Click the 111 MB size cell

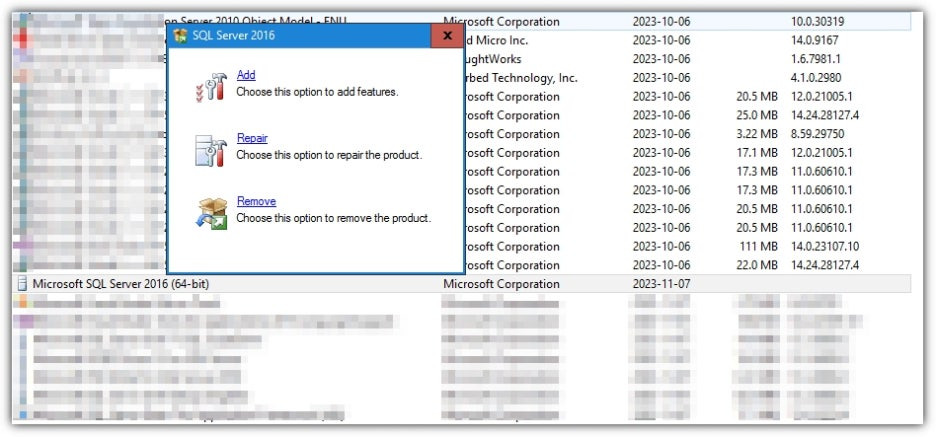coord(759,247)
